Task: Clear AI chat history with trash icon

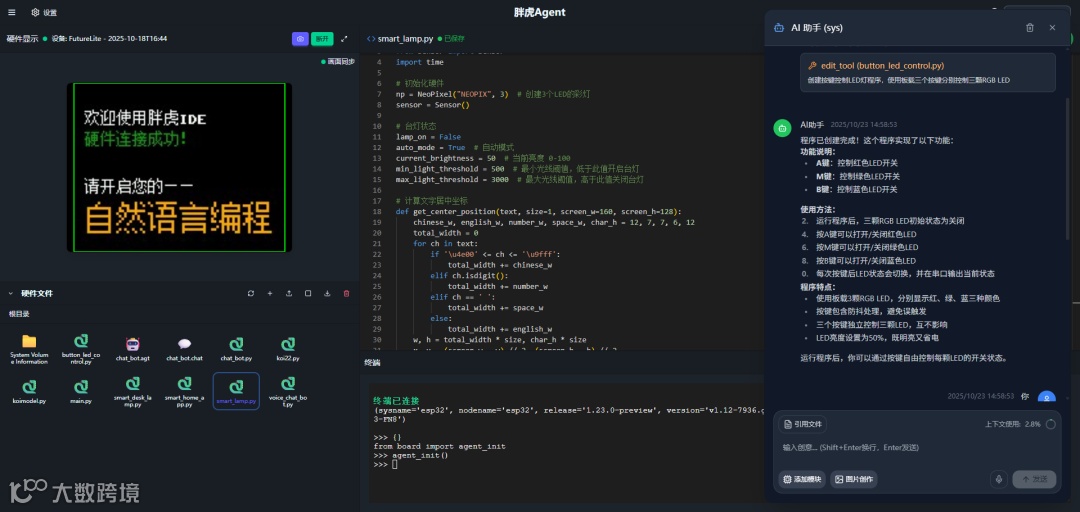Action: point(1030,28)
